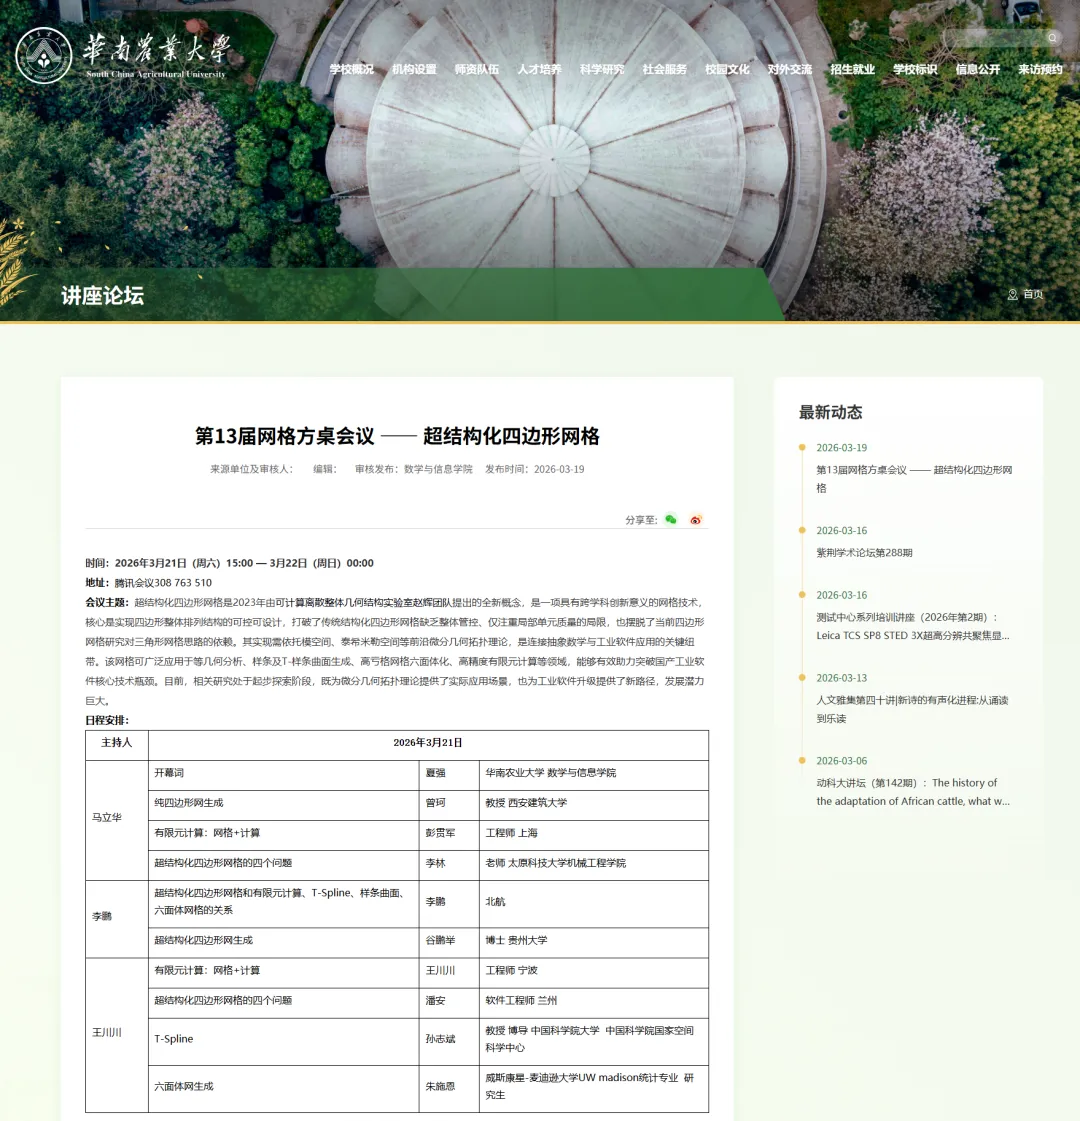Click the article title 第13届网格方桌会议
Screen dimensions: 1080x1121
point(397,436)
